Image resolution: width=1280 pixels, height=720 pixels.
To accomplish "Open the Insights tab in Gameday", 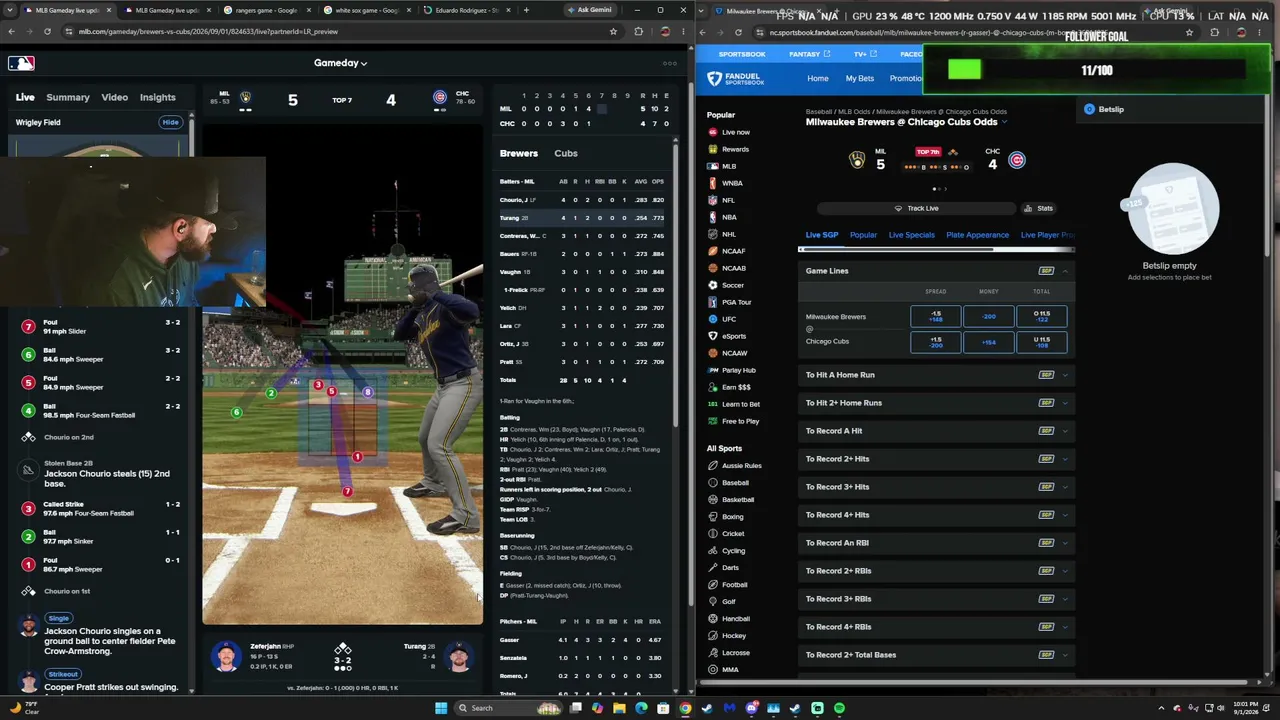I will click(x=158, y=97).
